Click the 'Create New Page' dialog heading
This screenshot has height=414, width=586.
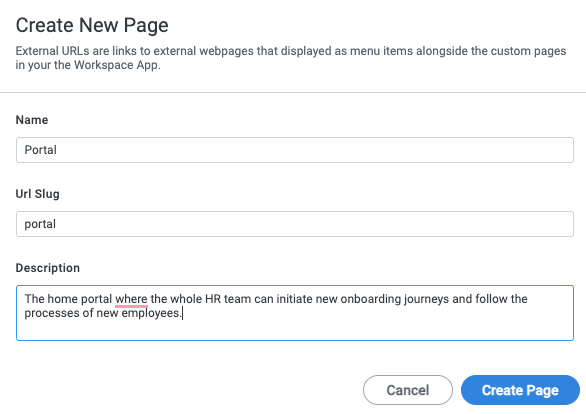(92, 25)
